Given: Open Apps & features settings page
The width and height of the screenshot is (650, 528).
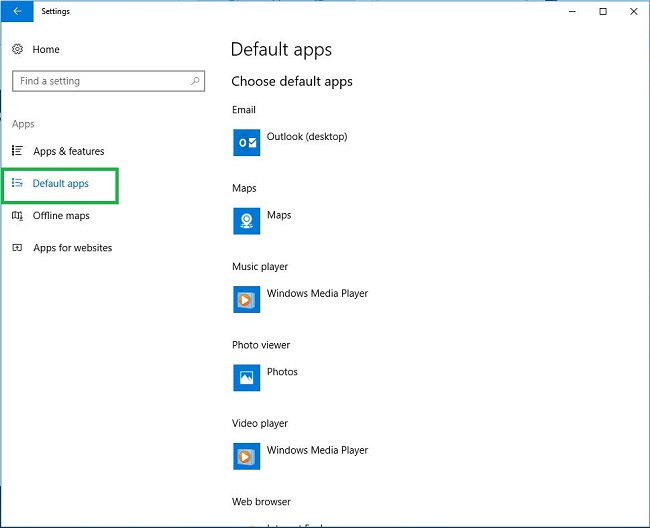Looking at the screenshot, I should pyautogui.click(x=68, y=151).
